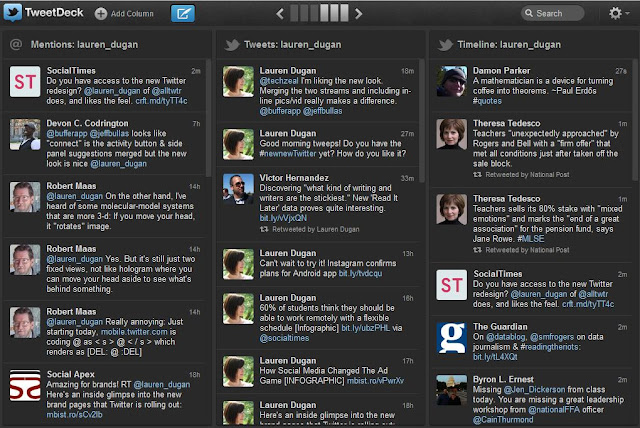Open @datablog mention in Guardian tweet
640x428 pixels.
coord(506,337)
